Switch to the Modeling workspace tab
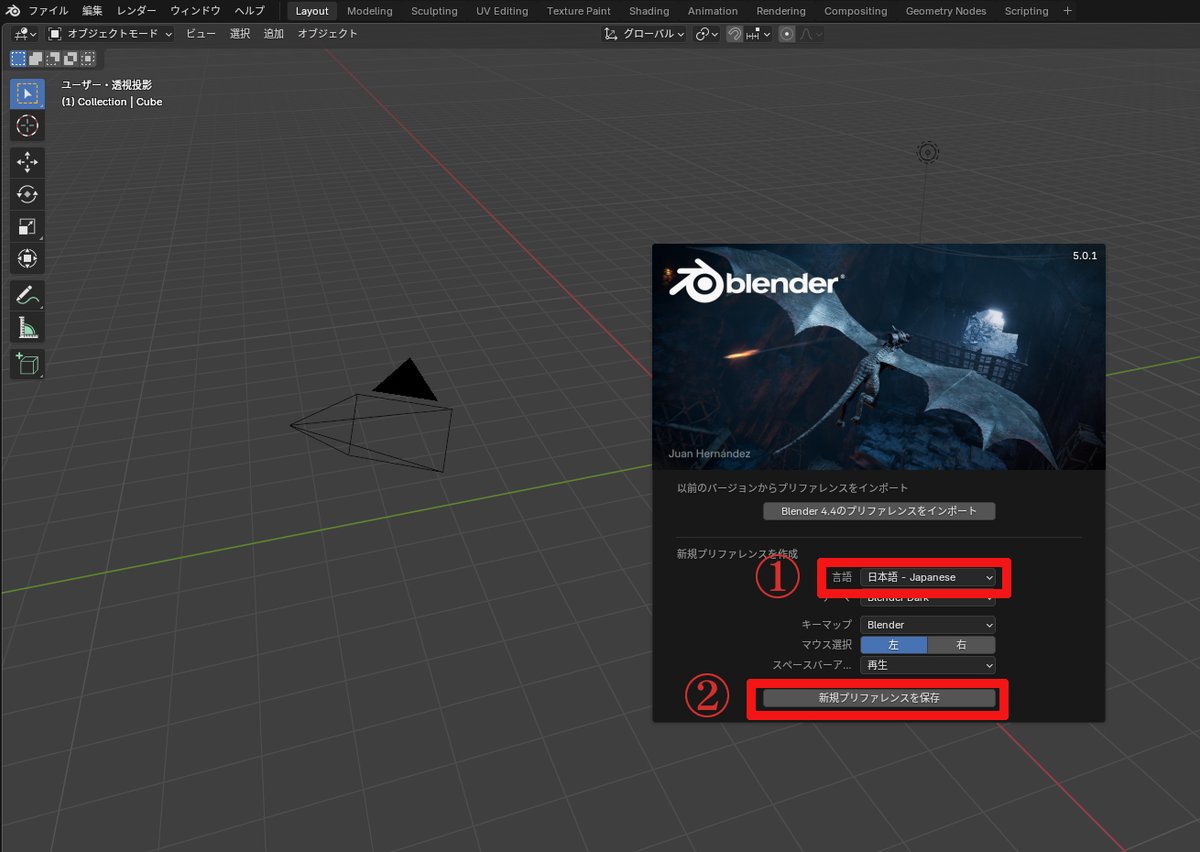Screen dimensions: 1200x852 (370, 11)
